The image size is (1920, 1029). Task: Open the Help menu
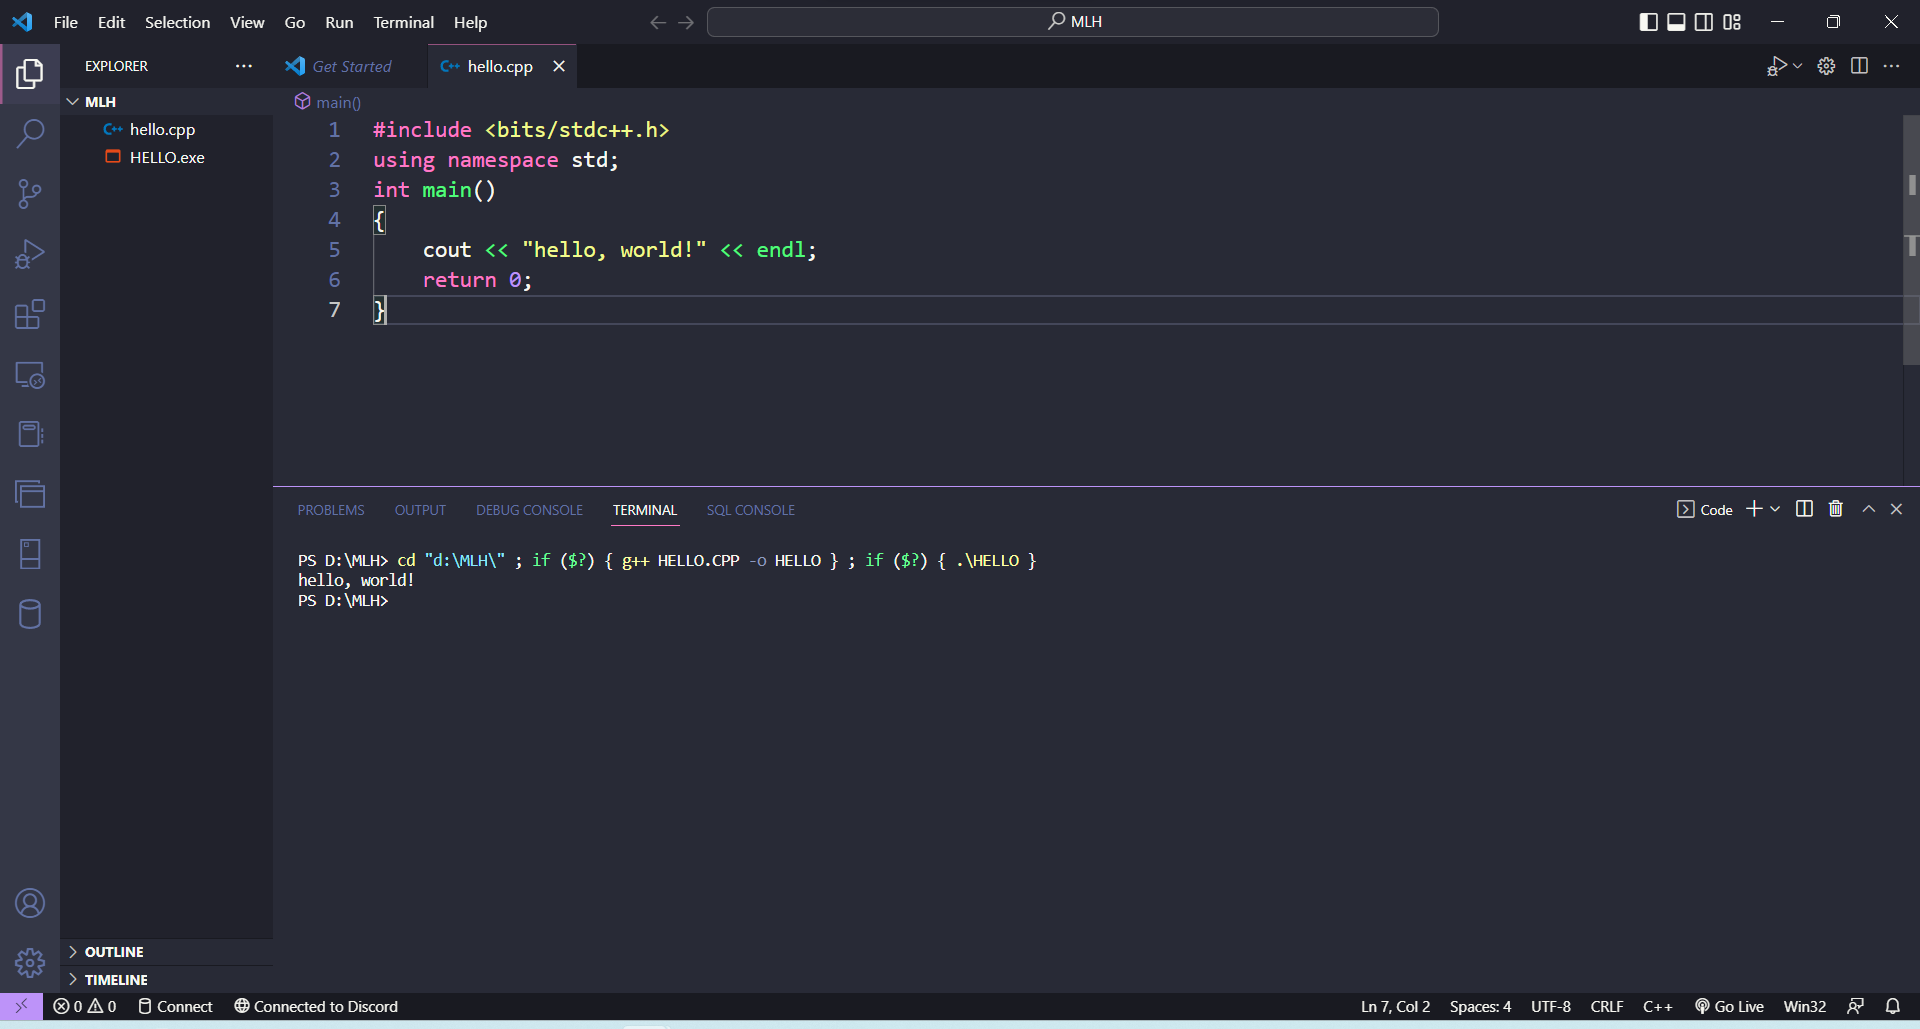[x=470, y=22]
